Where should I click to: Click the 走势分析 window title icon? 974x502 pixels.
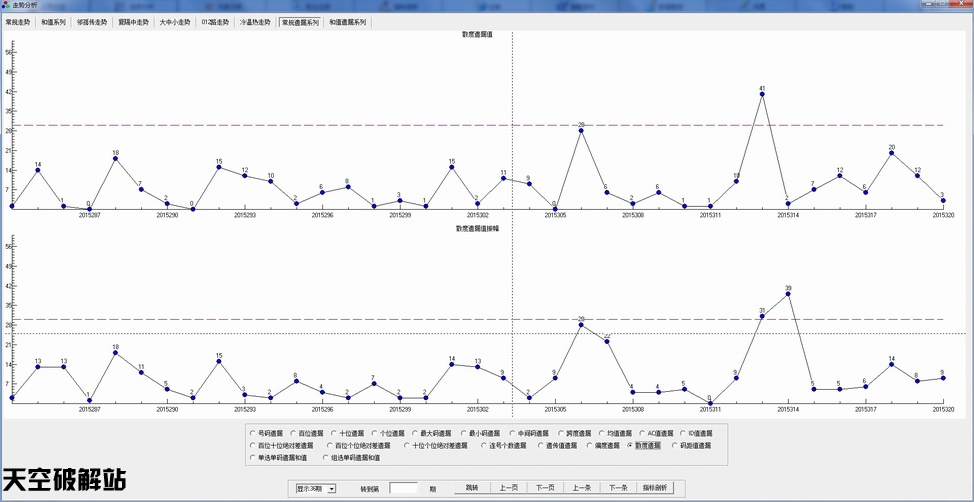click(6, 5)
